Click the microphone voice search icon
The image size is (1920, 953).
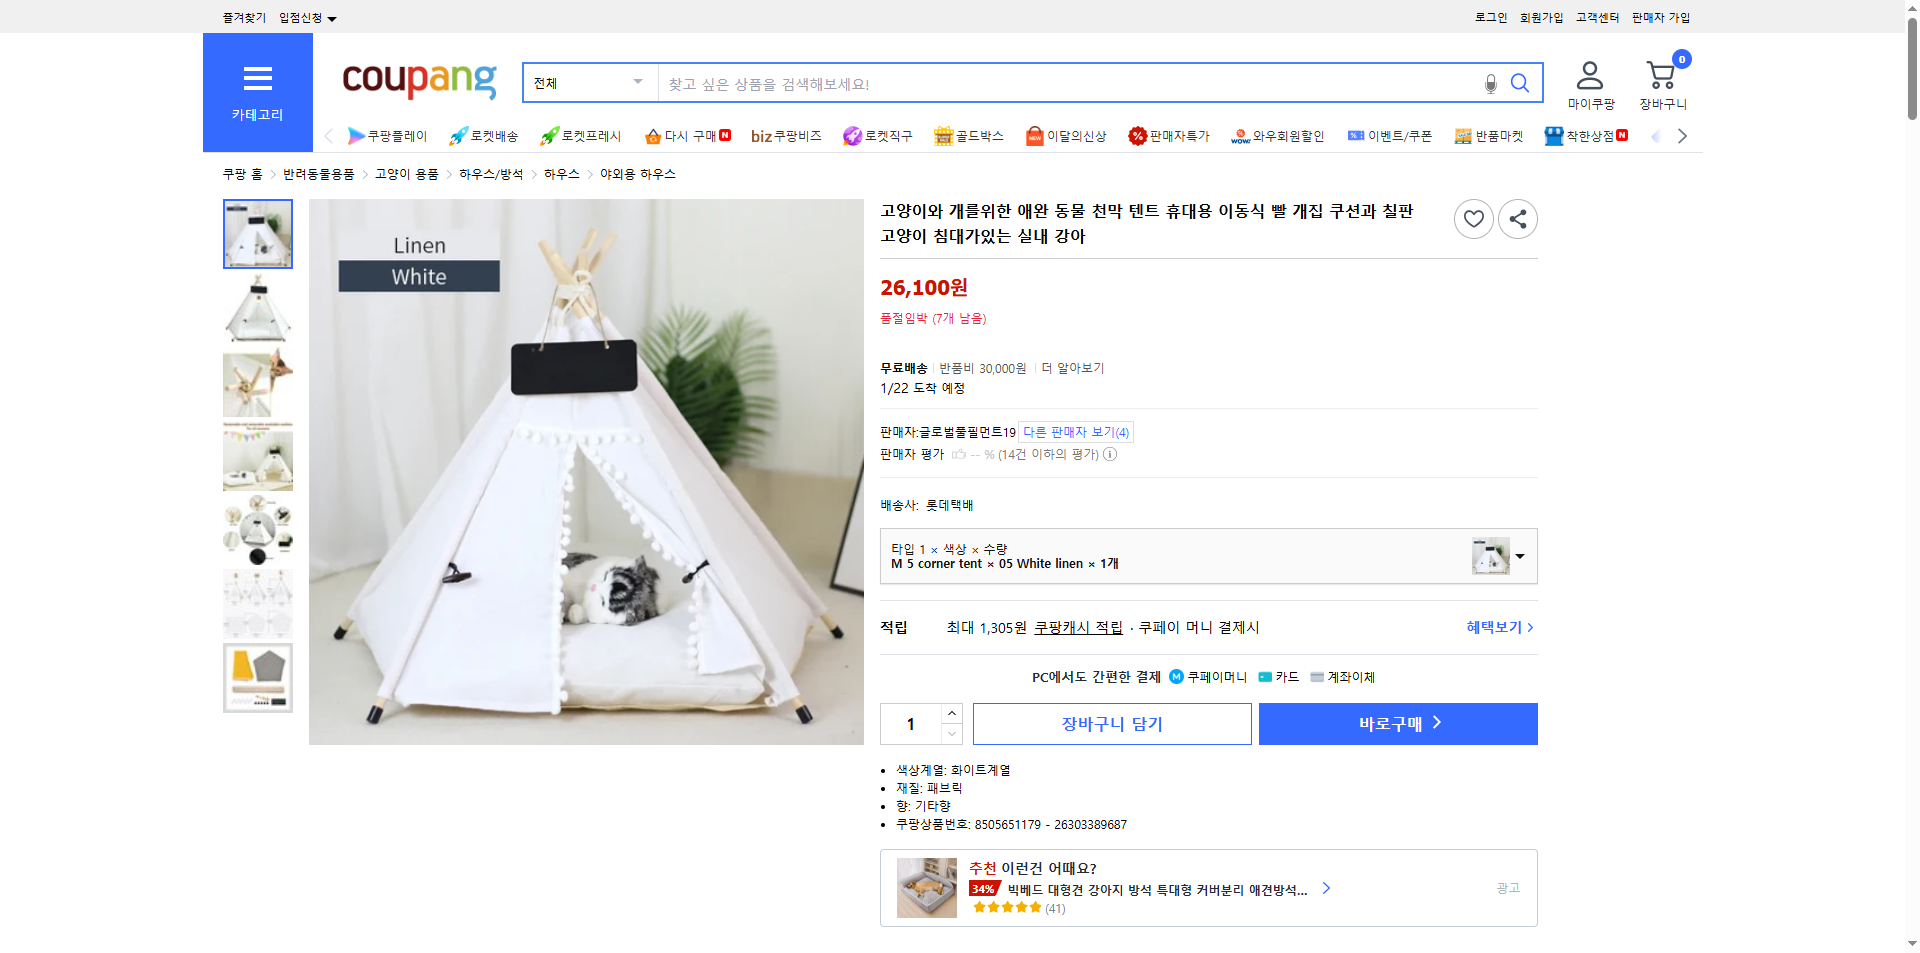(x=1489, y=83)
